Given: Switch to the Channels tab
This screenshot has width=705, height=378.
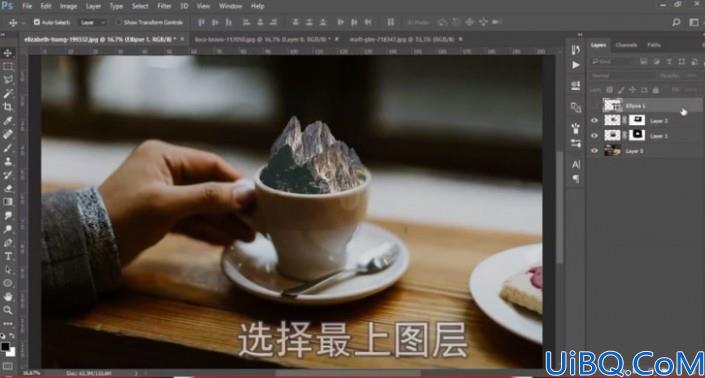Looking at the screenshot, I should point(626,45).
